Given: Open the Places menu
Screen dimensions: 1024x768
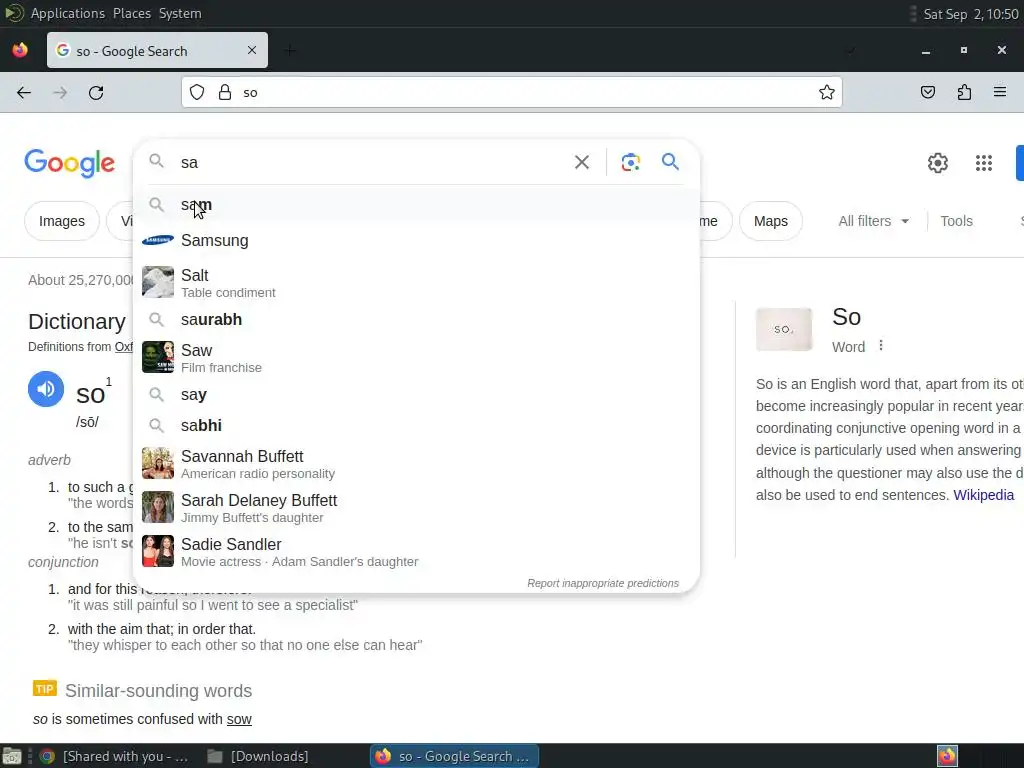Looking at the screenshot, I should pos(132,13).
